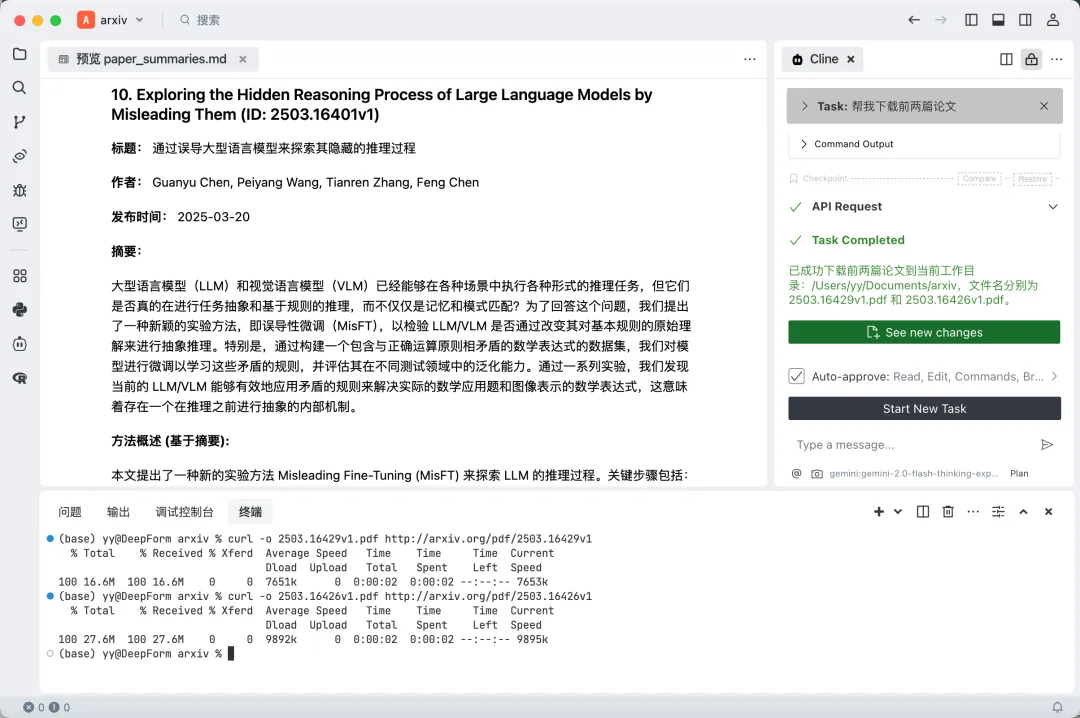Toggle the Auto-approve checkbox
Screen dimensions: 1080x718
796,378
